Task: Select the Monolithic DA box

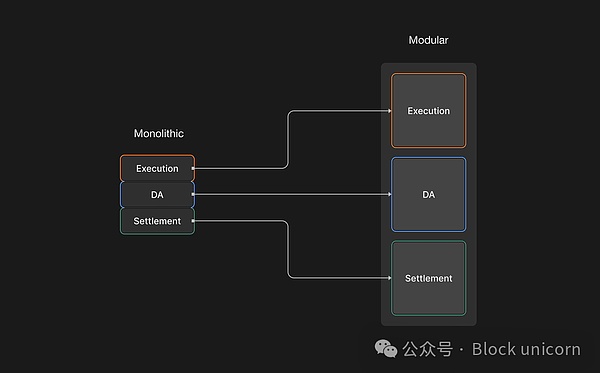Action: 157,194
